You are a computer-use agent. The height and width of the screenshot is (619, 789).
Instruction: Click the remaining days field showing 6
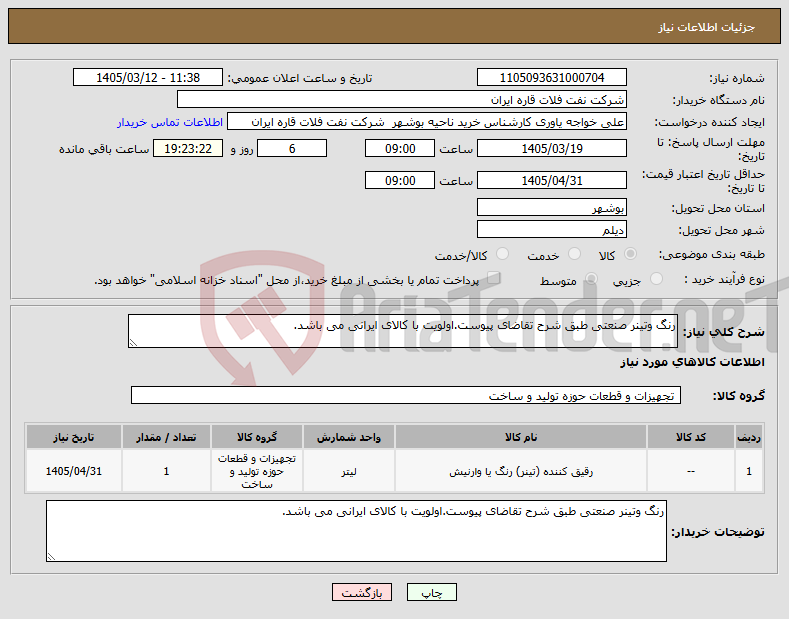coord(292,148)
